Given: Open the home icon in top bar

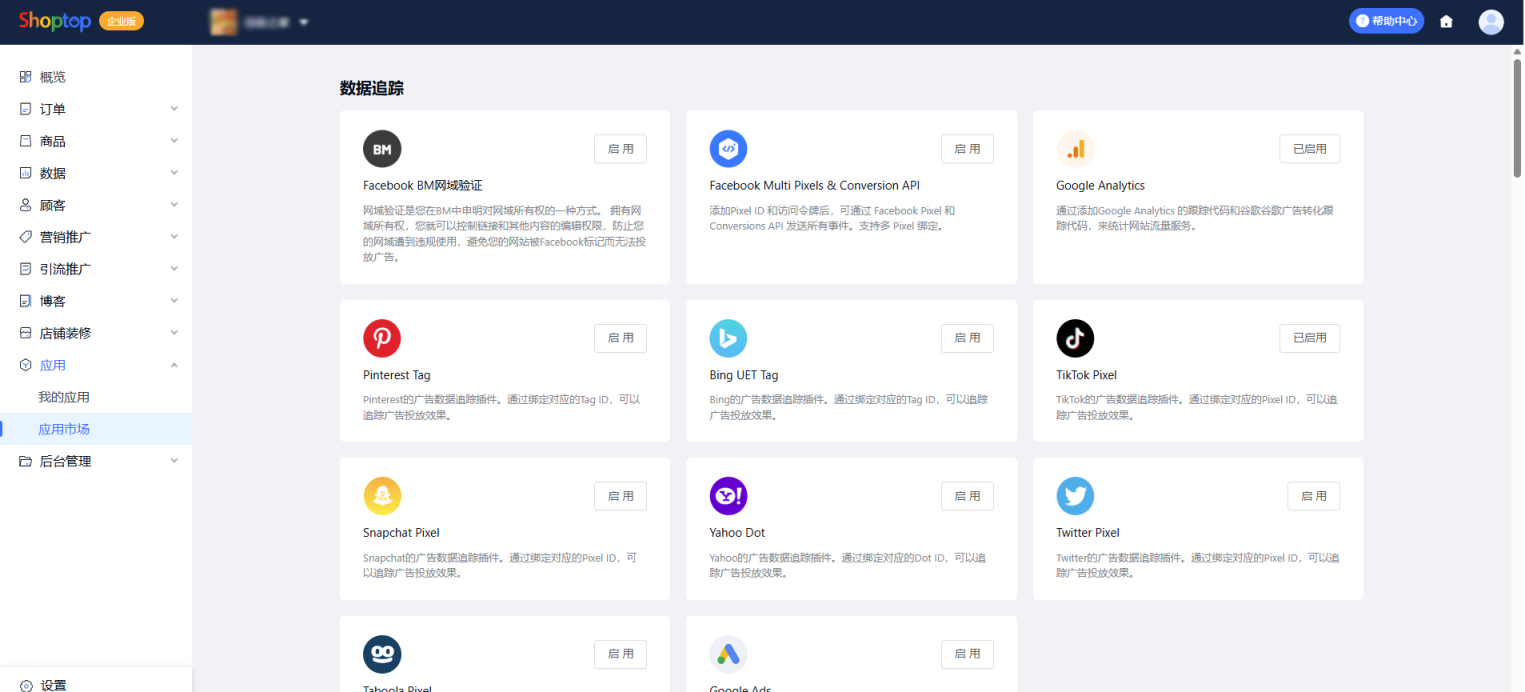Looking at the screenshot, I should (x=1446, y=21).
